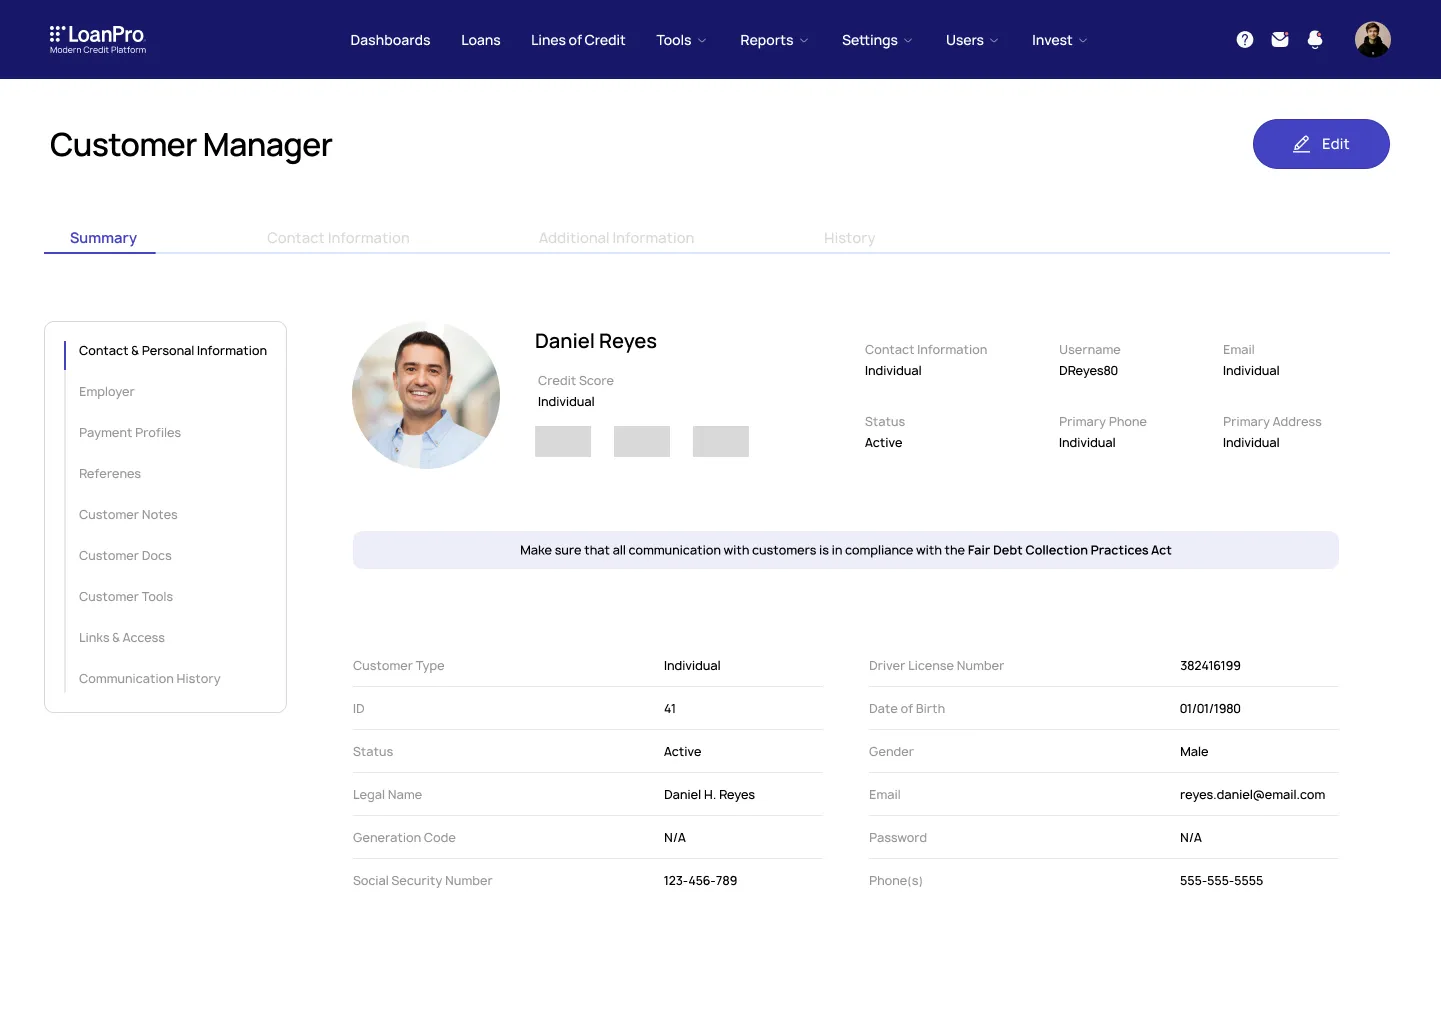Image resolution: width=1441 pixels, height=1024 pixels.
Task: Open Communication History in sidebar
Action: coord(150,679)
